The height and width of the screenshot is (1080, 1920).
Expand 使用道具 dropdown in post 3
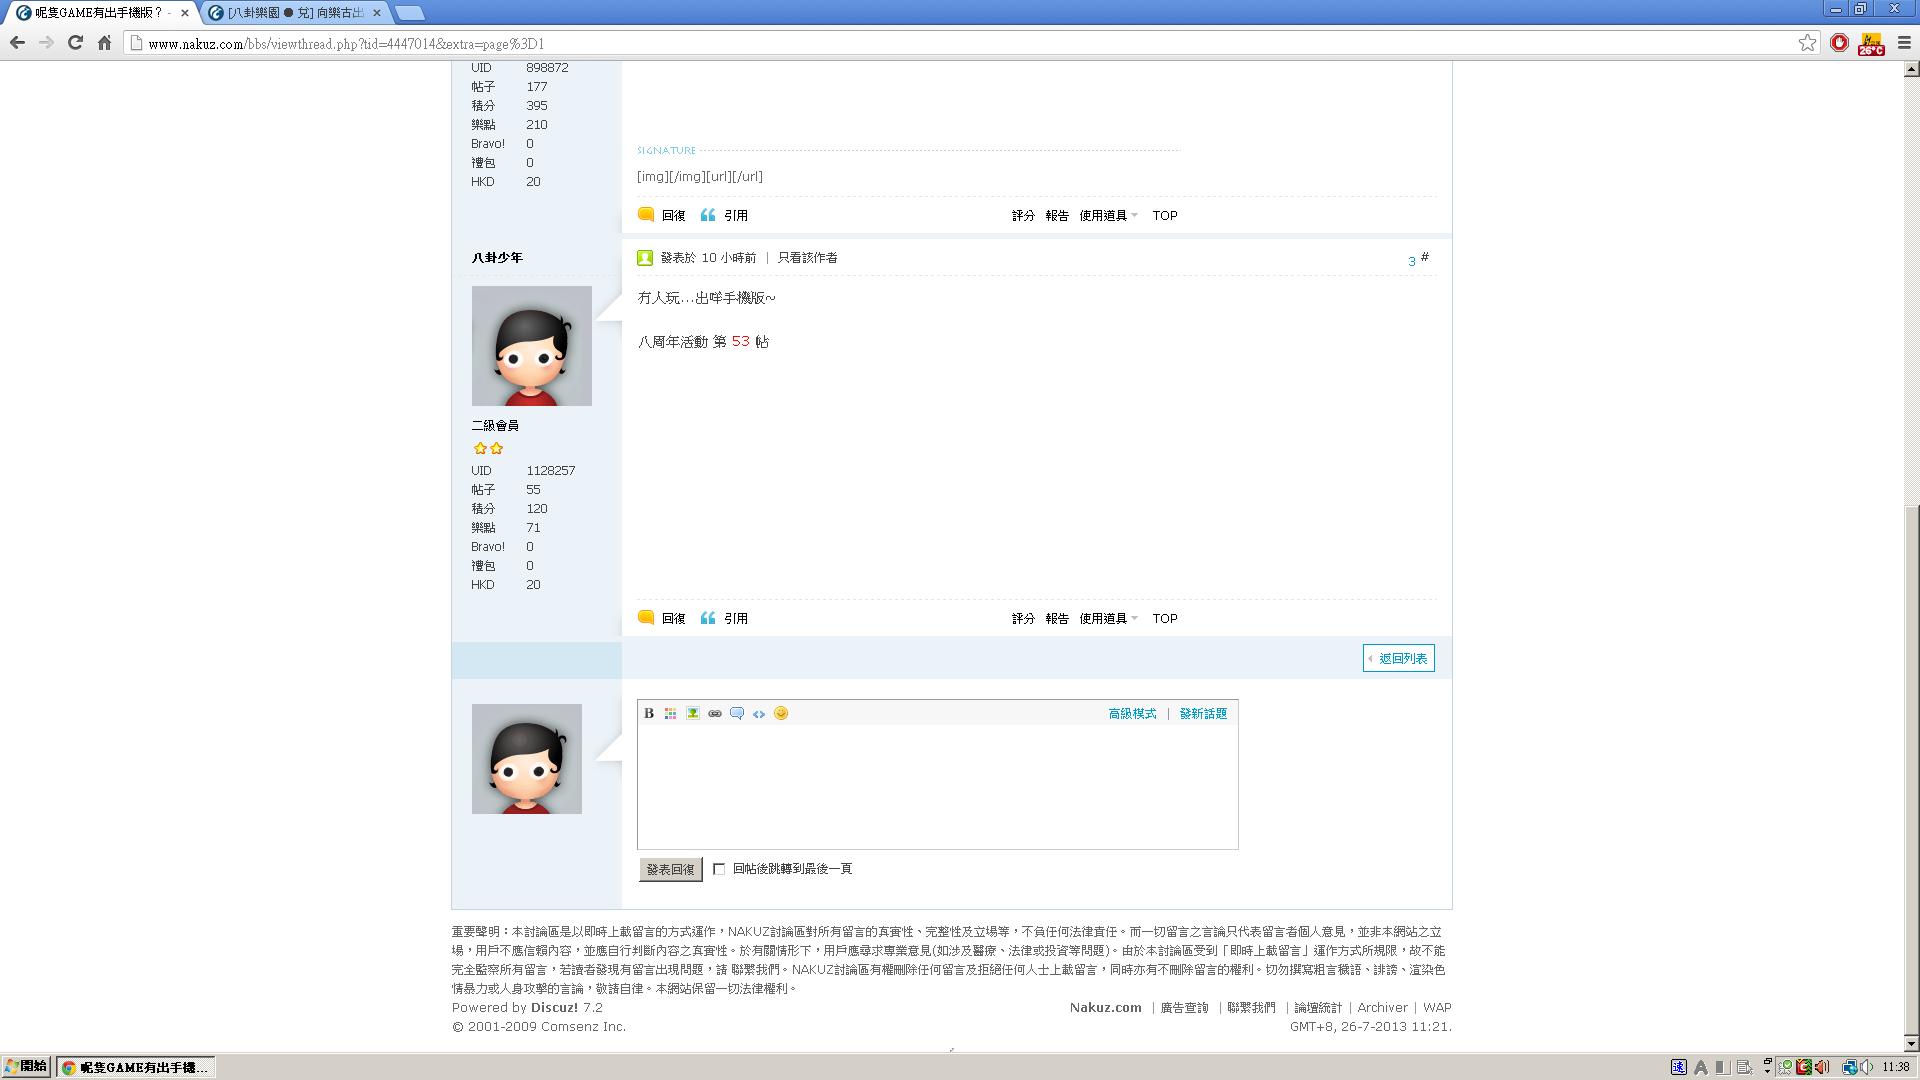(1108, 618)
